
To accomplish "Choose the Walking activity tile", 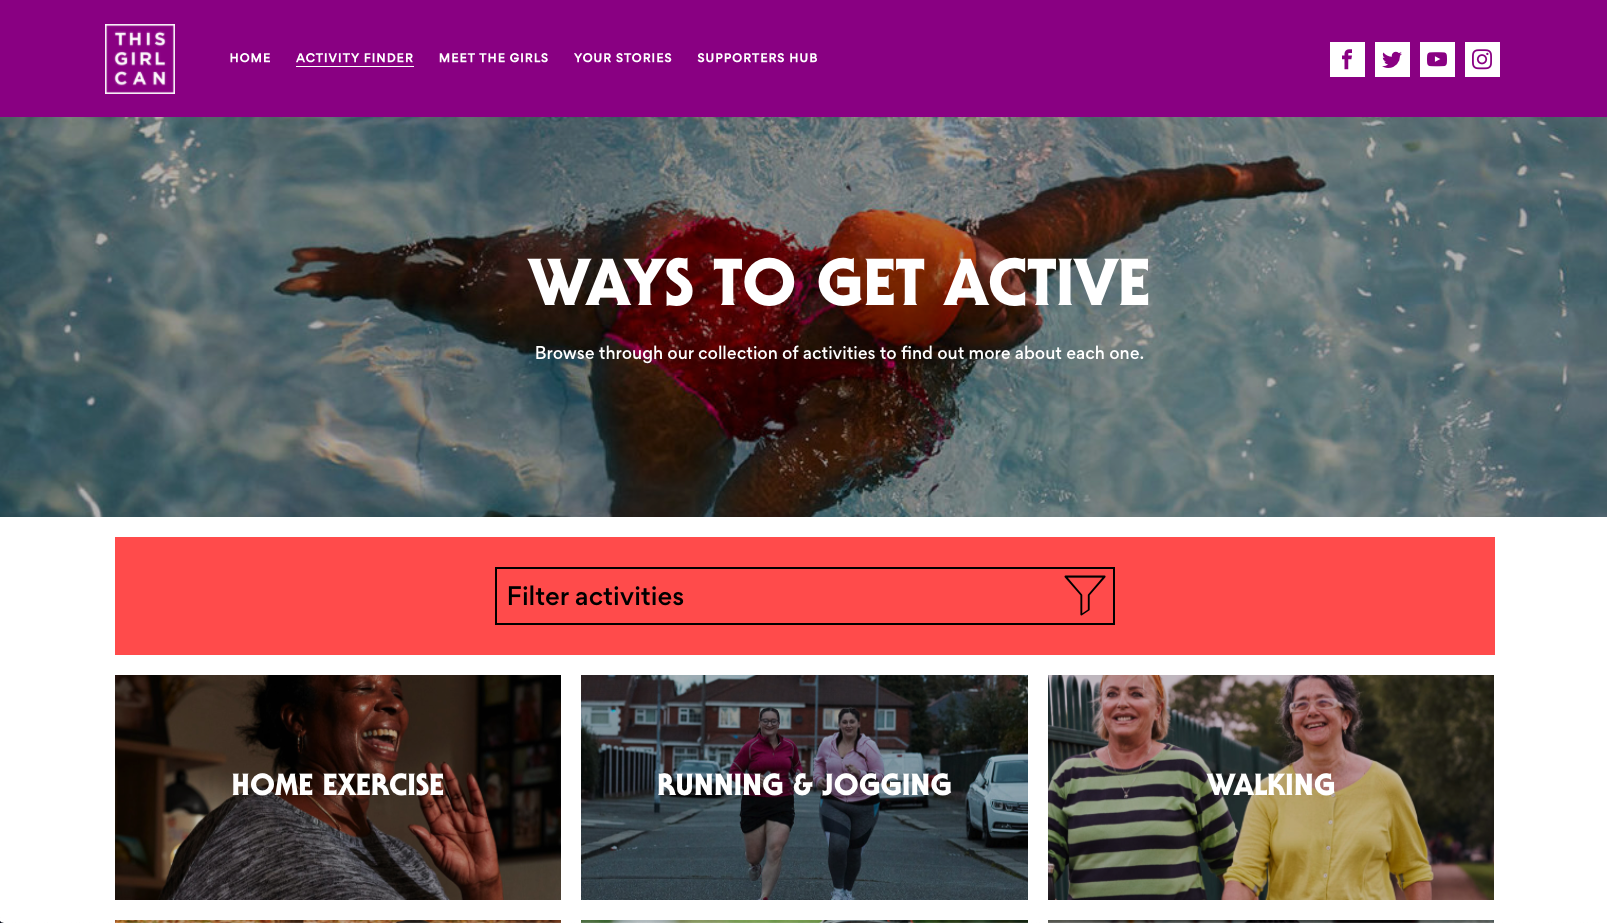I will point(1271,787).
